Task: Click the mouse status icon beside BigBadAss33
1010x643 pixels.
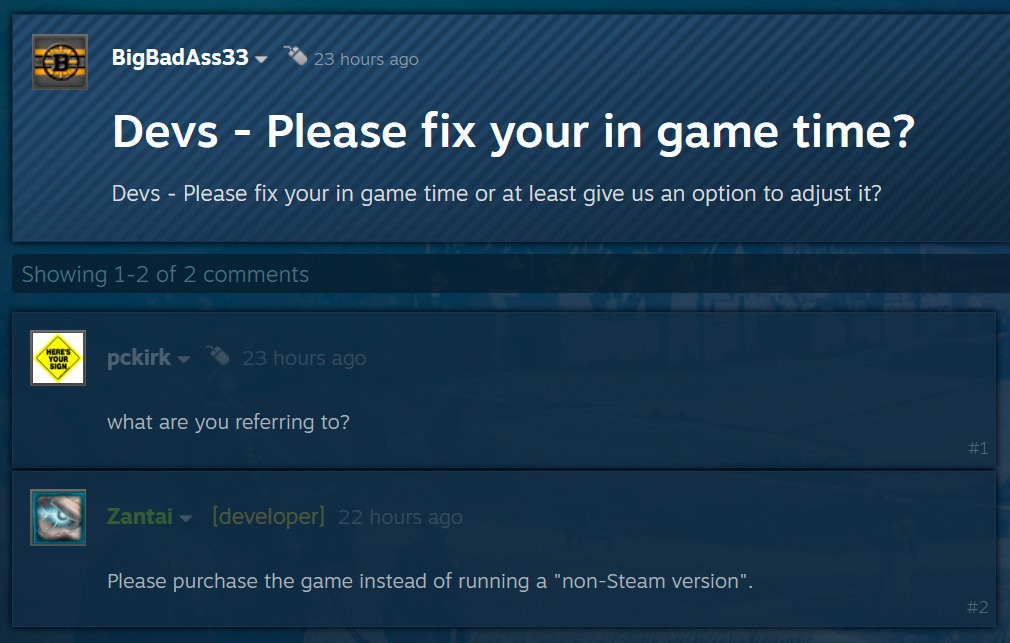Action: [295, 56]
